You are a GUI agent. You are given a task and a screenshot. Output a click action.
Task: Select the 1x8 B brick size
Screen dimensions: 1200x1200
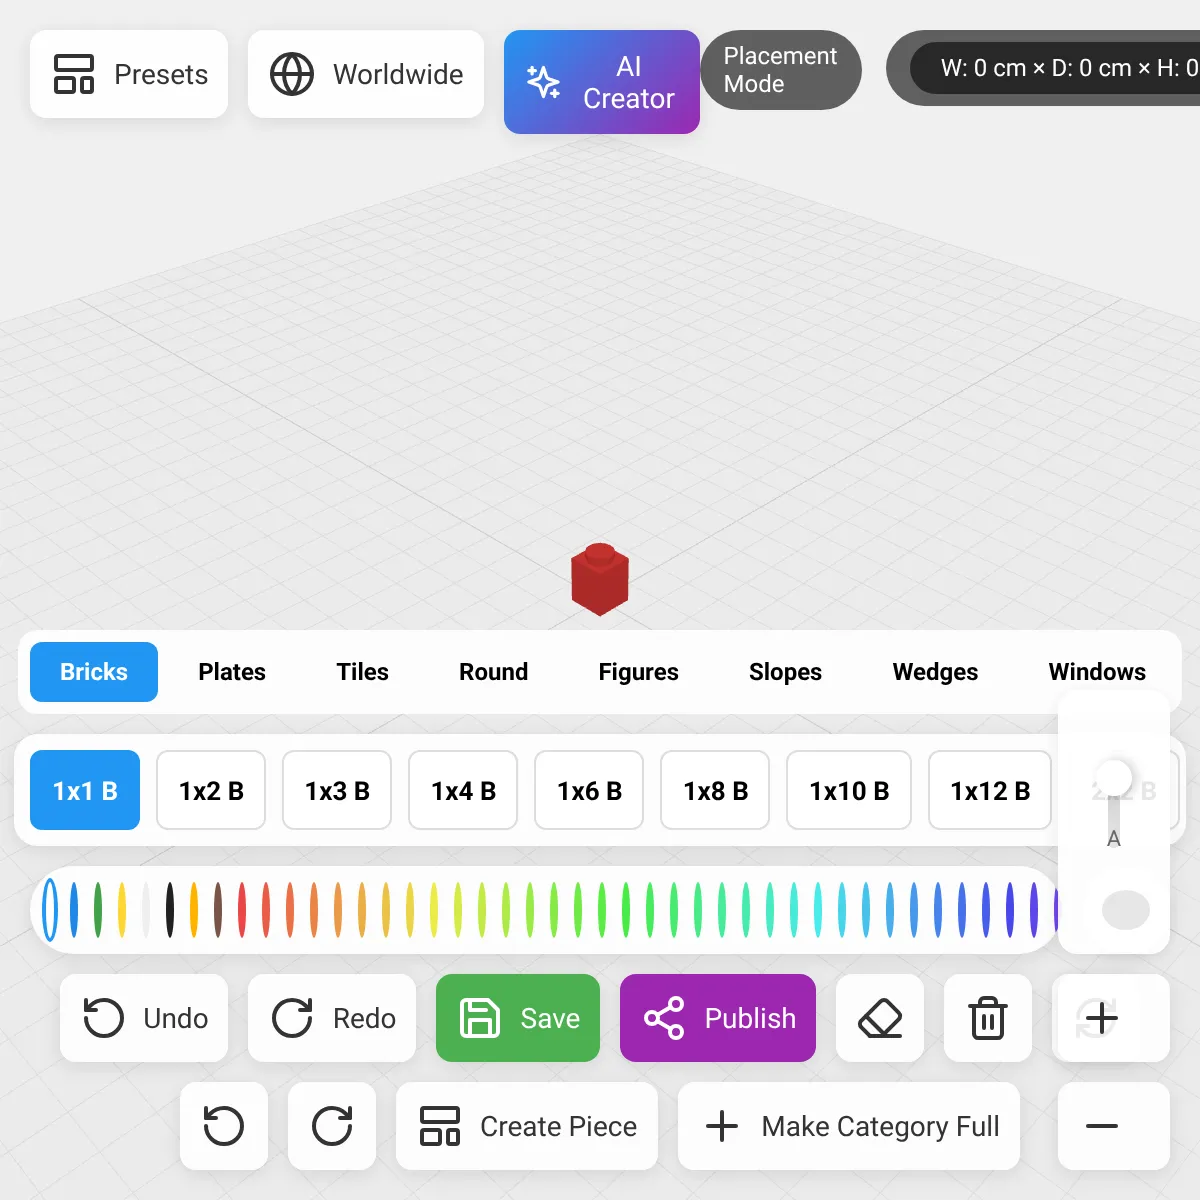[x=715, y=790]
